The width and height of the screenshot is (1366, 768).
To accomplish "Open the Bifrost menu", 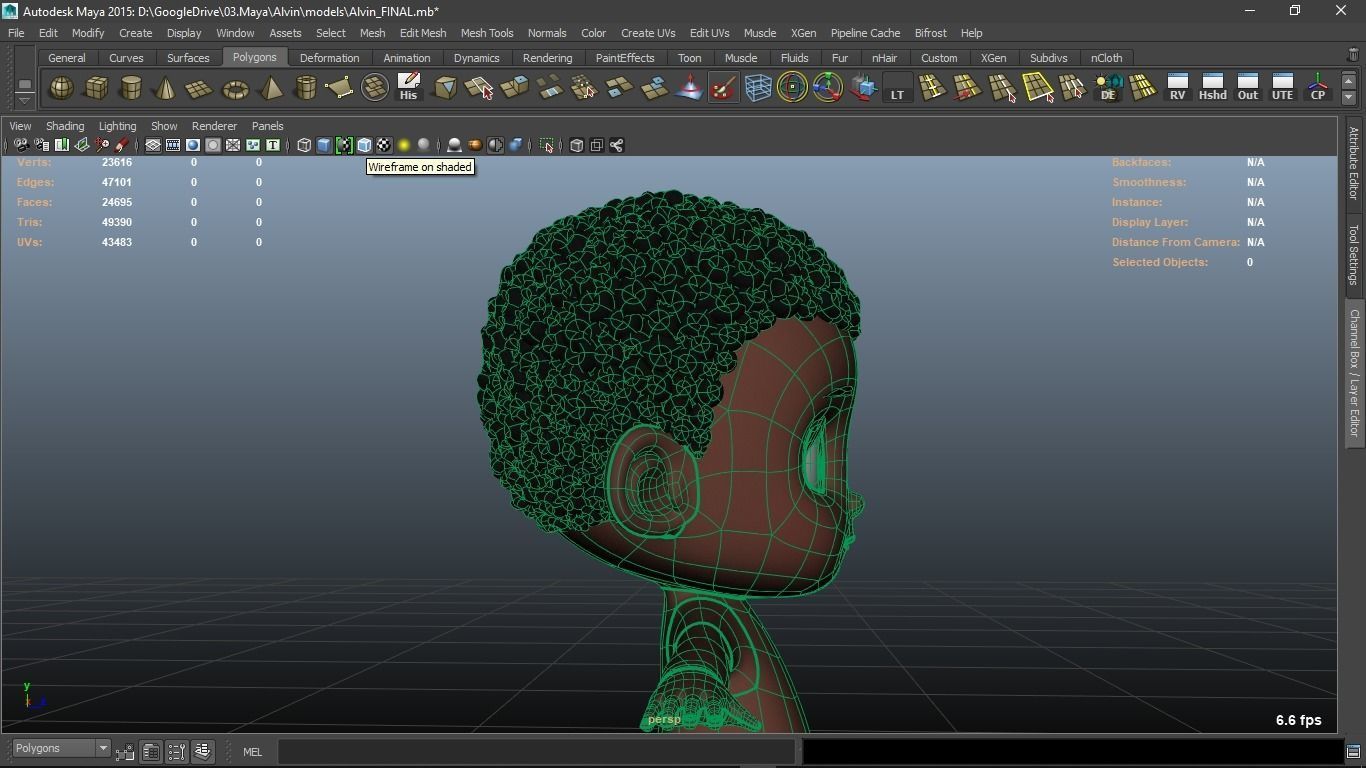I will pyautogui.click(x=930, y=33).
